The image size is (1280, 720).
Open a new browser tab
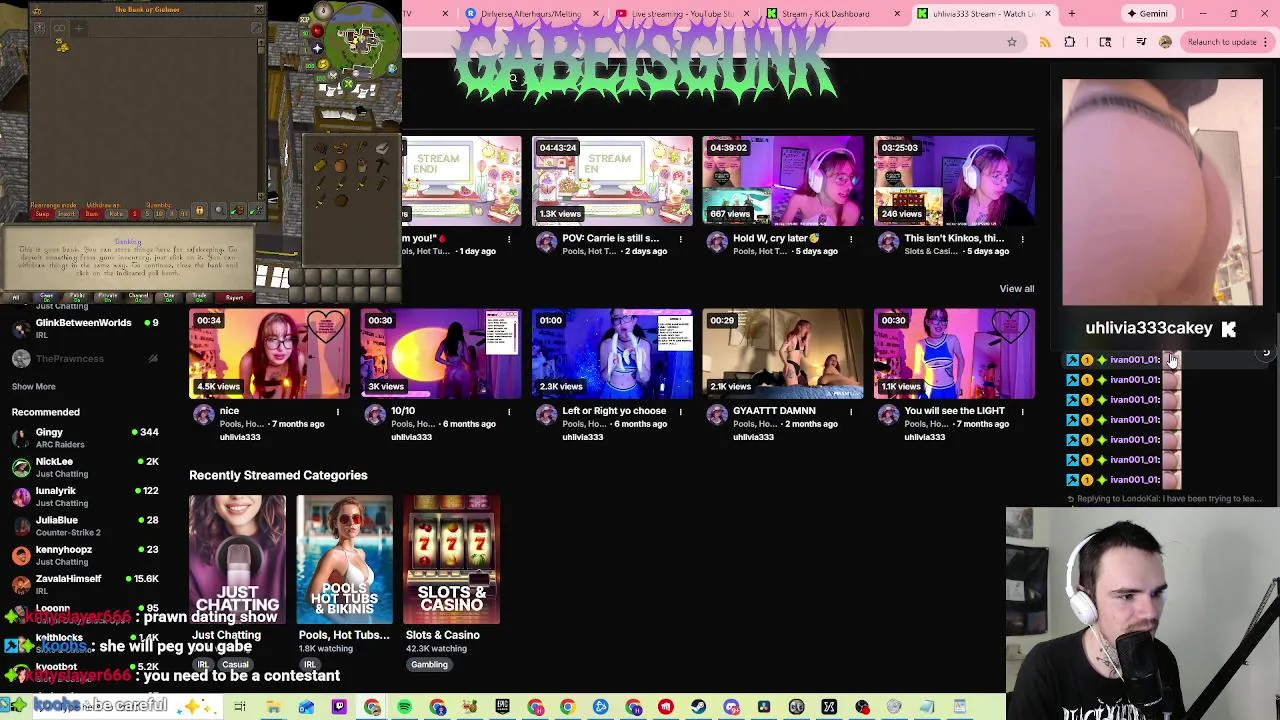tap(1071, 14)
